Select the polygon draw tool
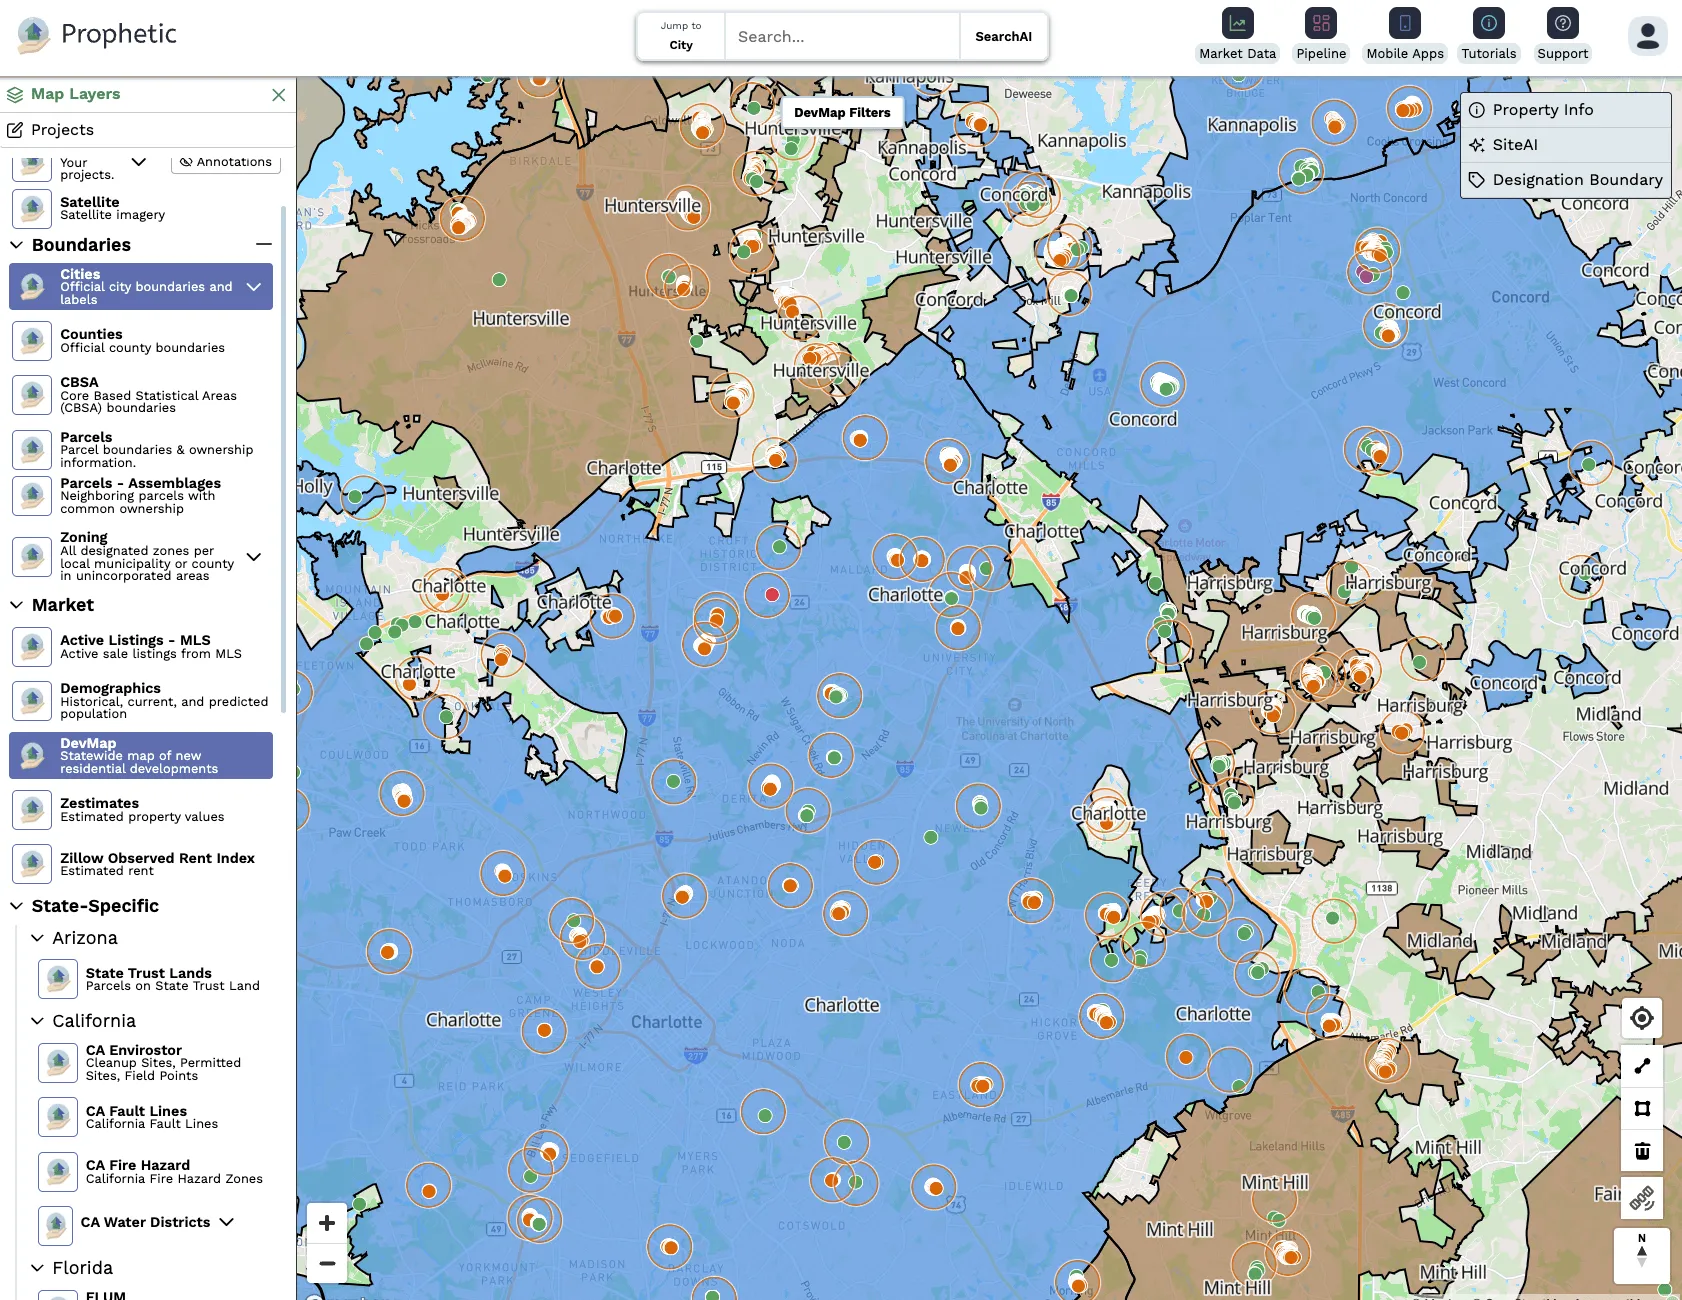 tap(1642, 1108)
